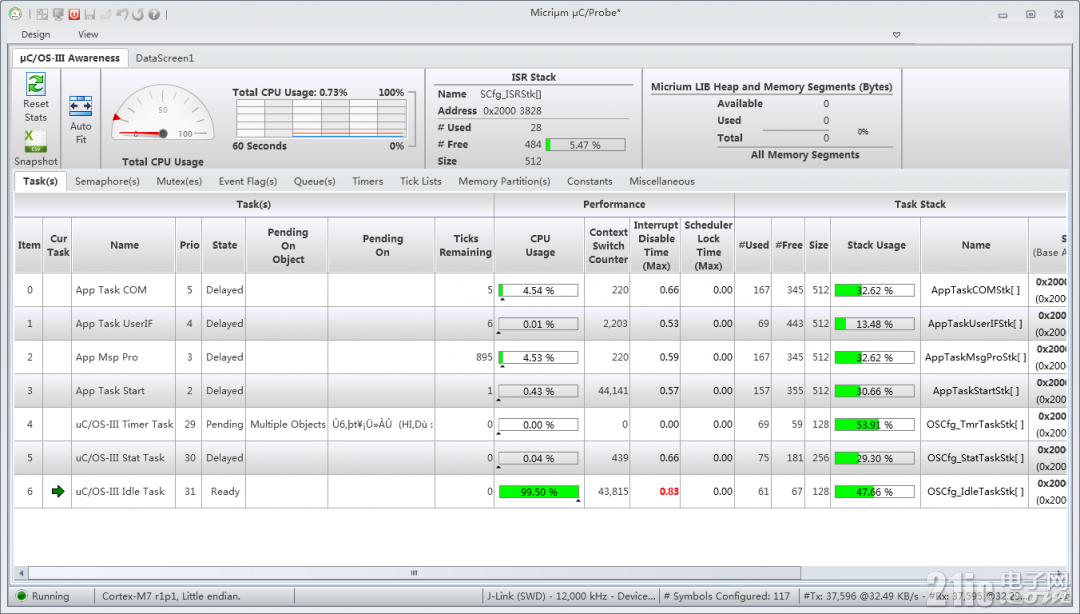Click the OSCfg_TmrTaskStk[ ] stack name

coord(975,424)
